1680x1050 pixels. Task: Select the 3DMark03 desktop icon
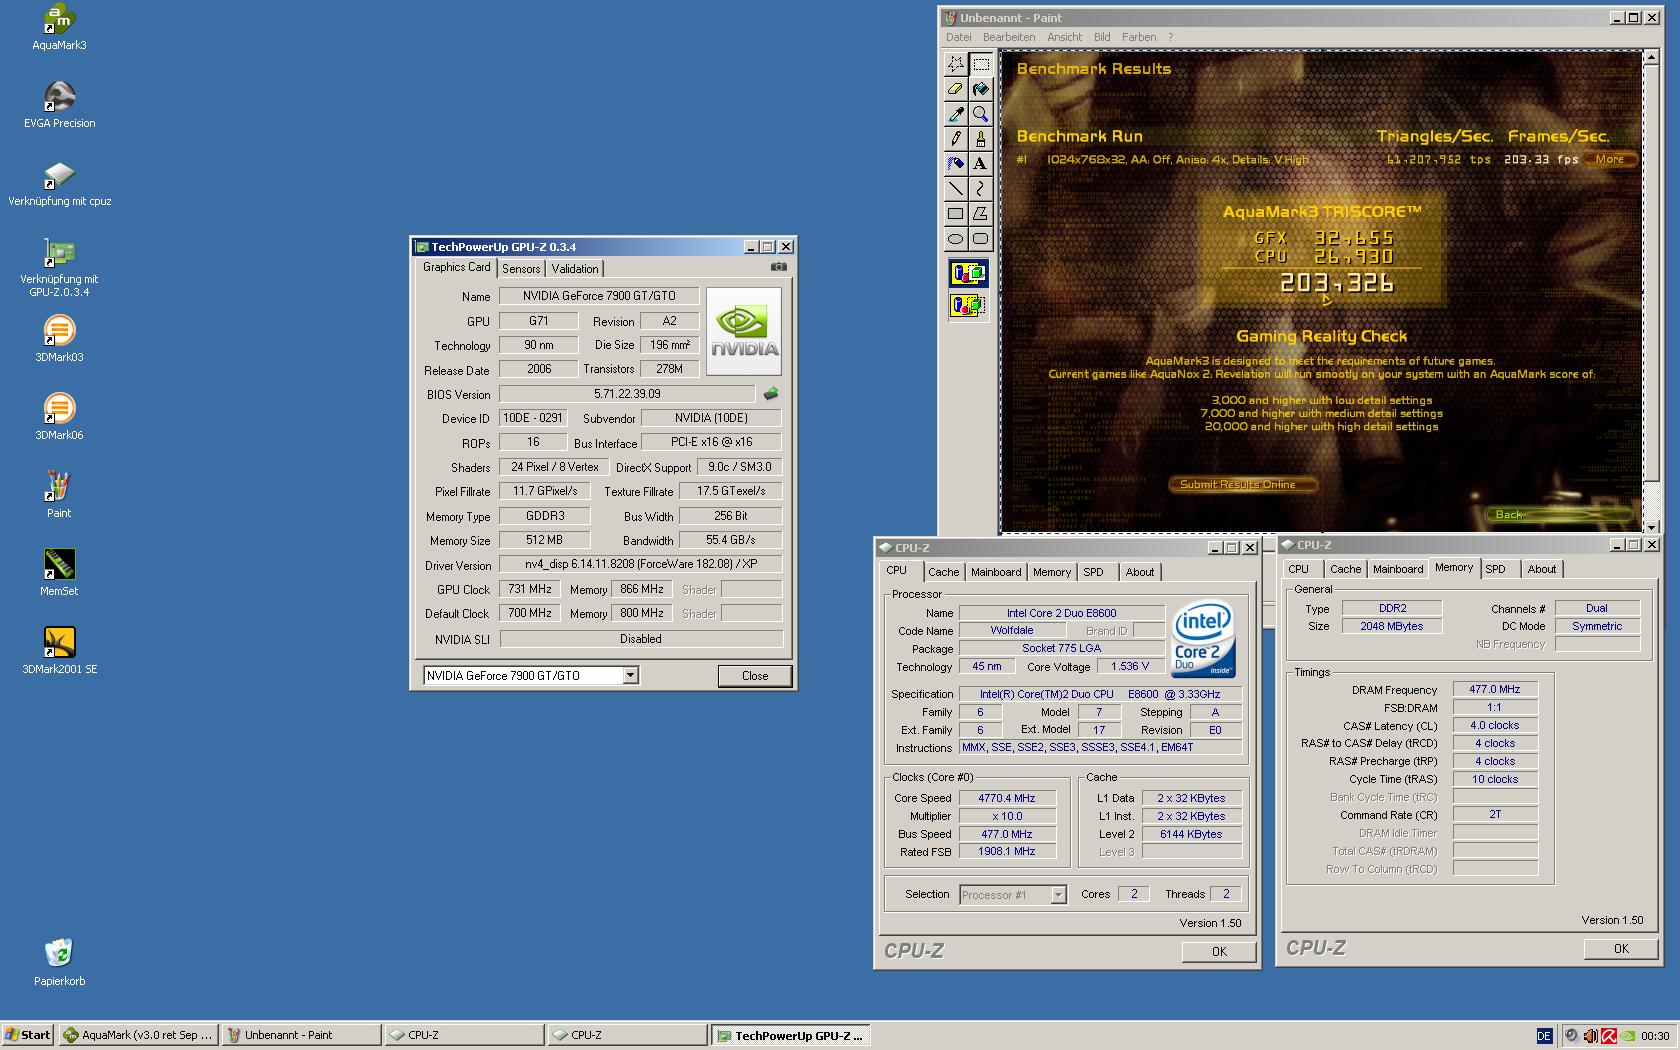[x=59, y=339]
